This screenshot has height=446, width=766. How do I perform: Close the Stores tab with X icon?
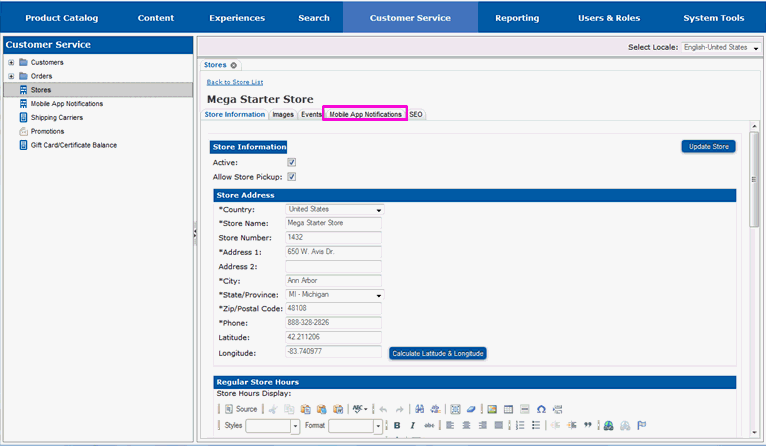pos(234,65)
